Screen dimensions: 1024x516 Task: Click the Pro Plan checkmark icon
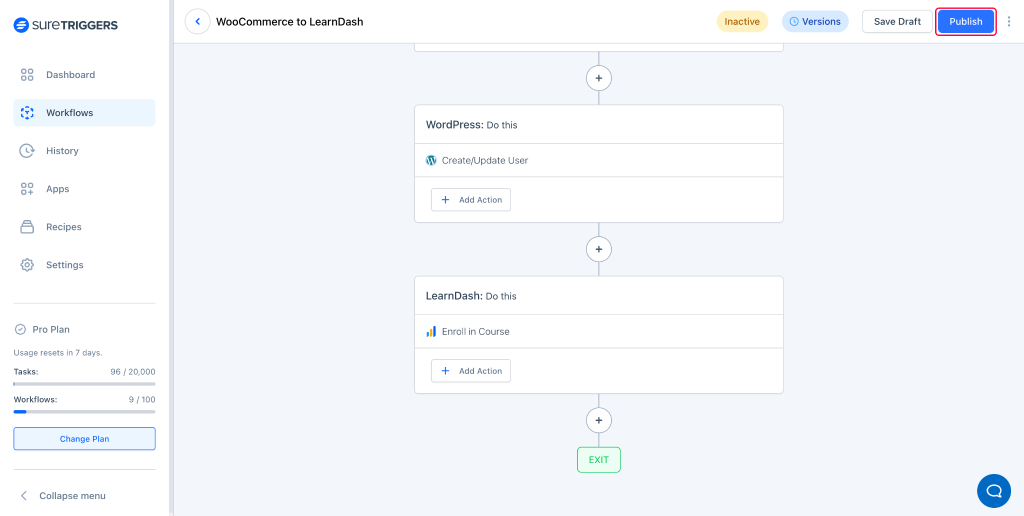coord(20,329)
